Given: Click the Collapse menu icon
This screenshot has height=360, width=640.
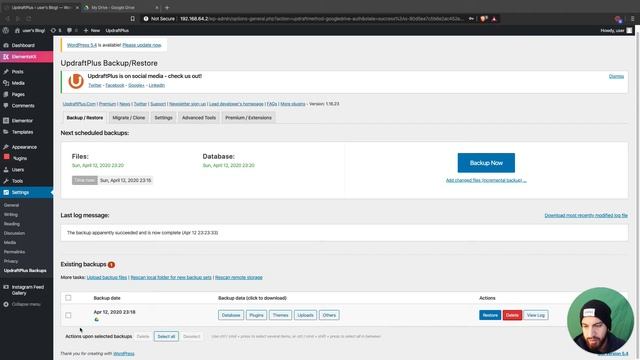Looking at the screenshot, I should click(6, 304).
